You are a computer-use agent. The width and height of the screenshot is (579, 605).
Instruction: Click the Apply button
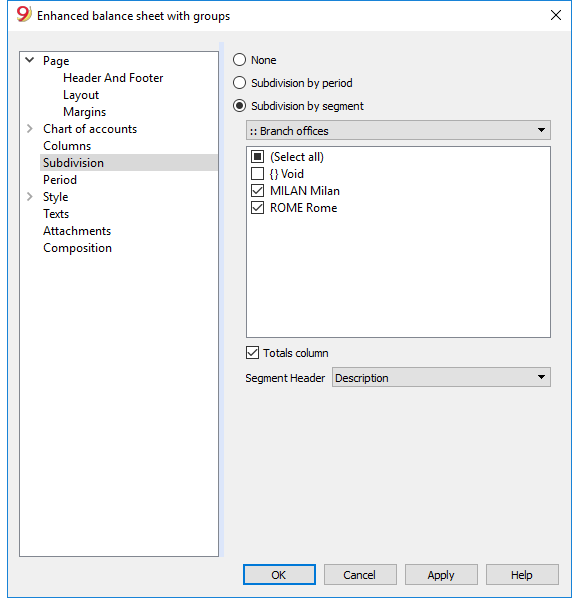(441, 575)
